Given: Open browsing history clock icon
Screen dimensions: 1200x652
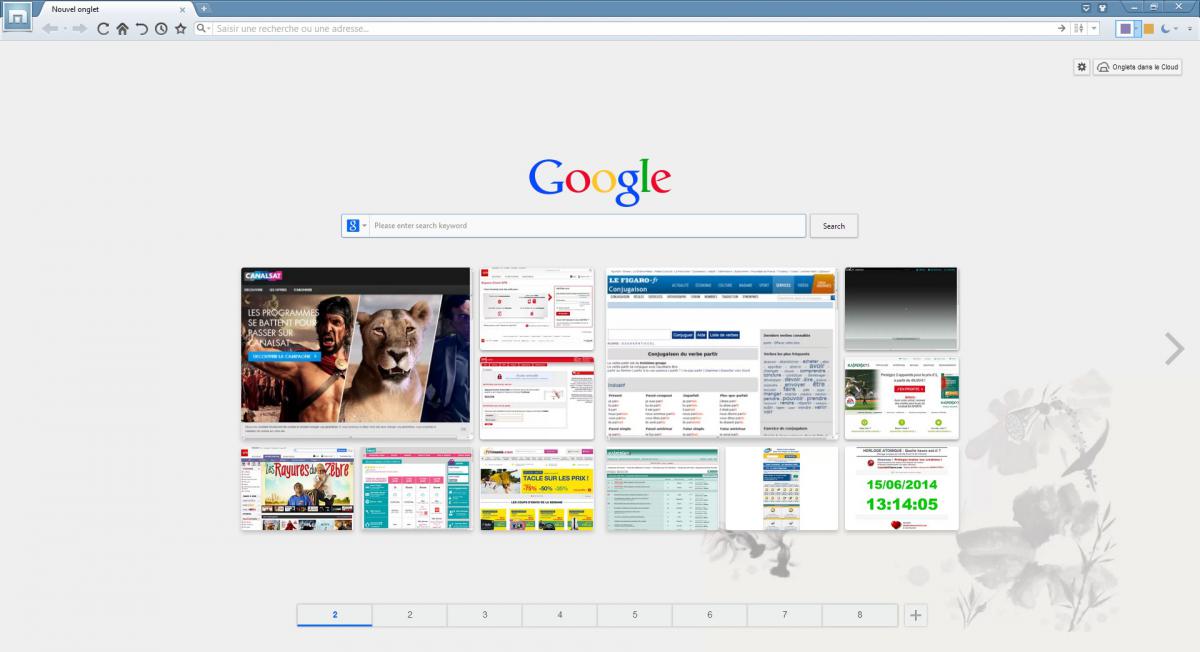Looking at the screenshot, I should coord(161,29).
